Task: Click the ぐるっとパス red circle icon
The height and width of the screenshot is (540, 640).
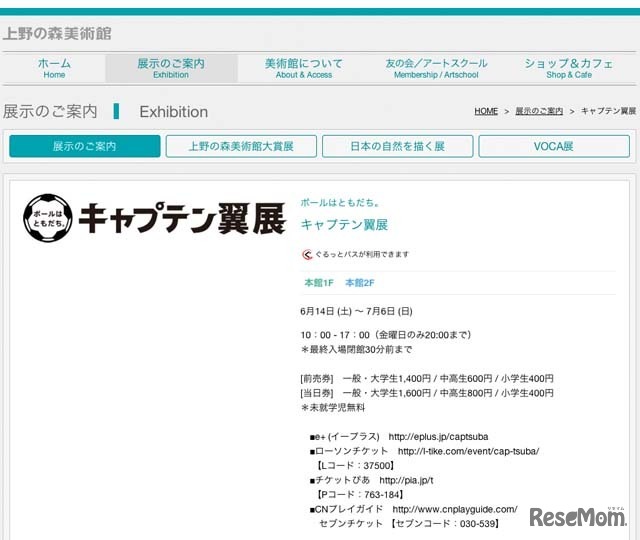Action: [307, 255]
